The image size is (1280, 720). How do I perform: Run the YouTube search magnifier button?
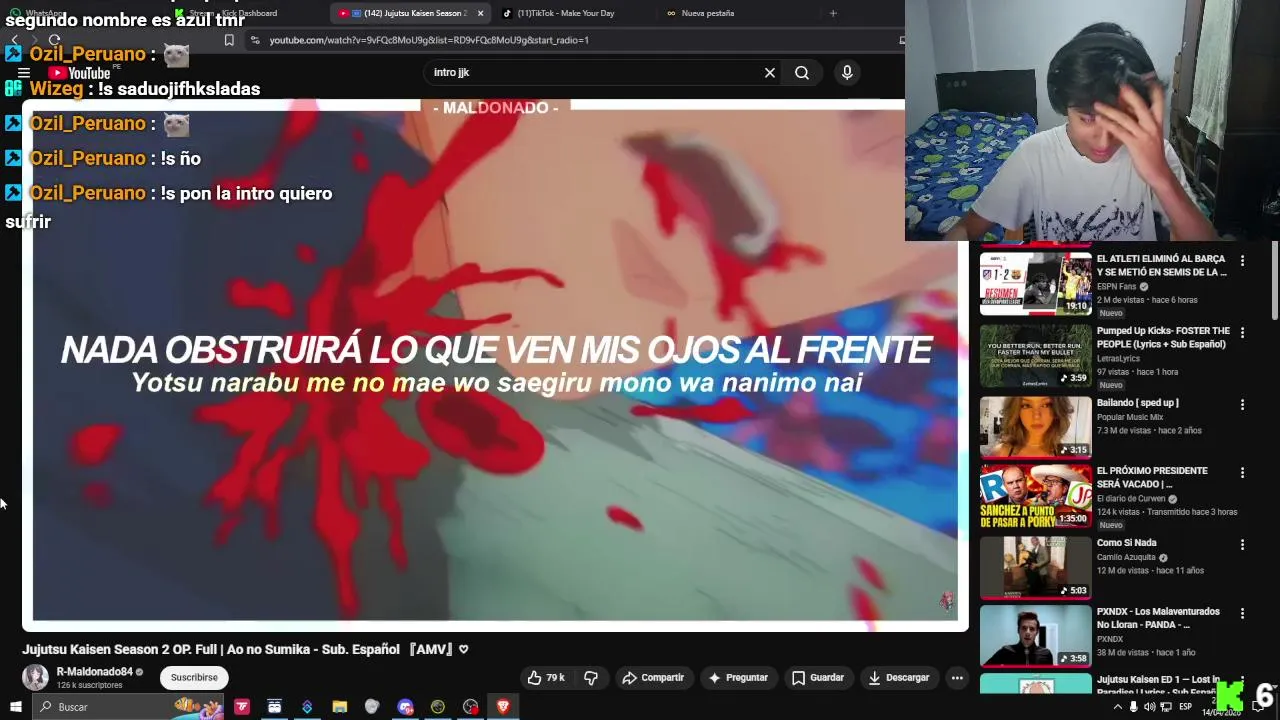[802, 73]
